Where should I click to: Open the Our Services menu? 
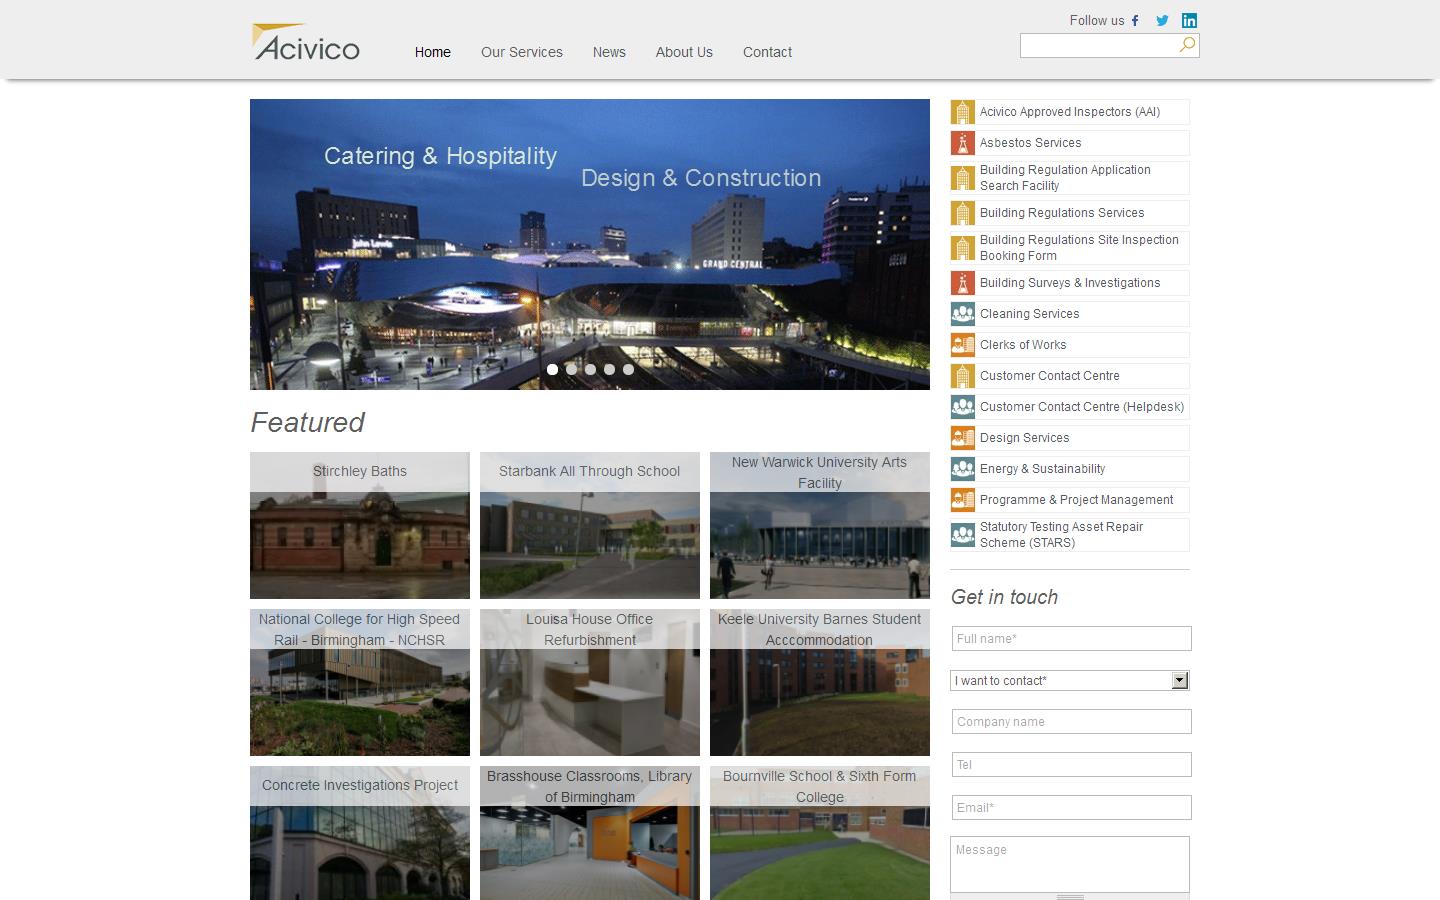521,52
